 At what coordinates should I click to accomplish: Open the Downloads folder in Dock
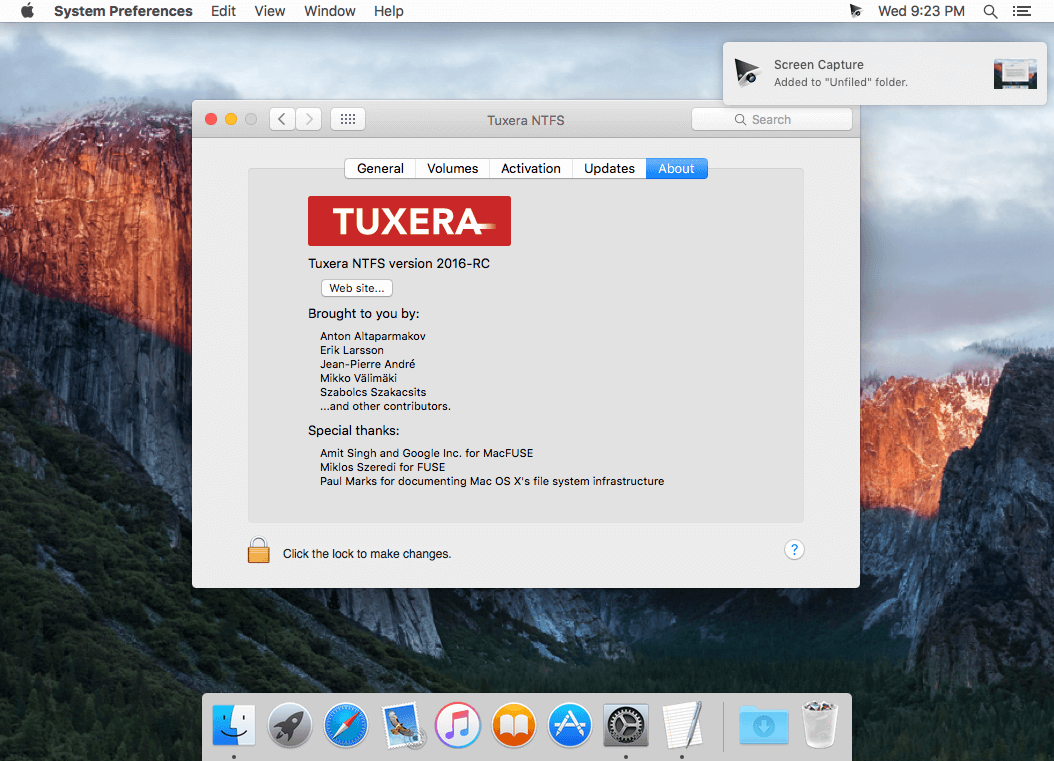pos(764,725)
